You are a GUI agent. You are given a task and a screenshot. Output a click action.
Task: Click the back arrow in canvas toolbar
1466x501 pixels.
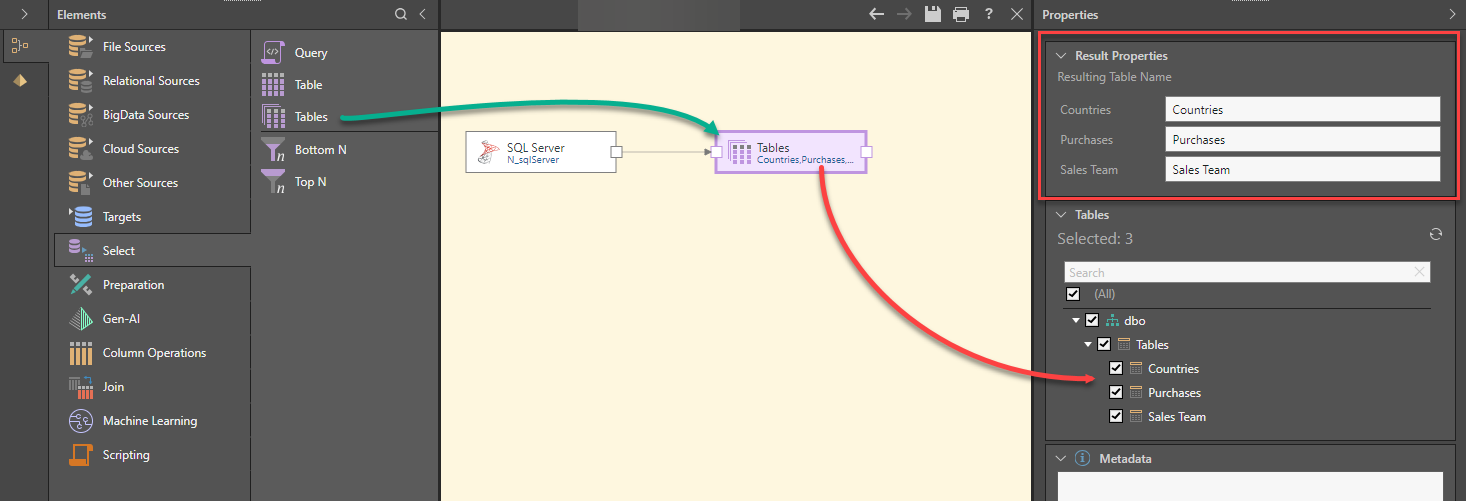[877, 14]
